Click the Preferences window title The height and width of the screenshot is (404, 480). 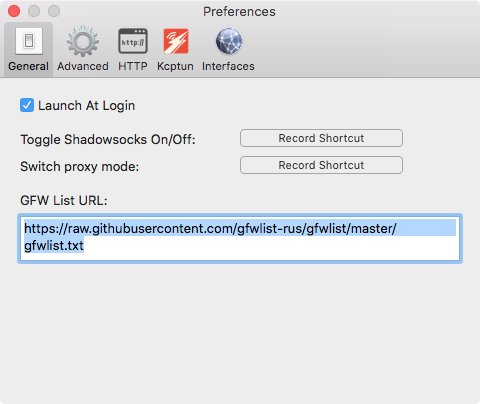(239, 12)
